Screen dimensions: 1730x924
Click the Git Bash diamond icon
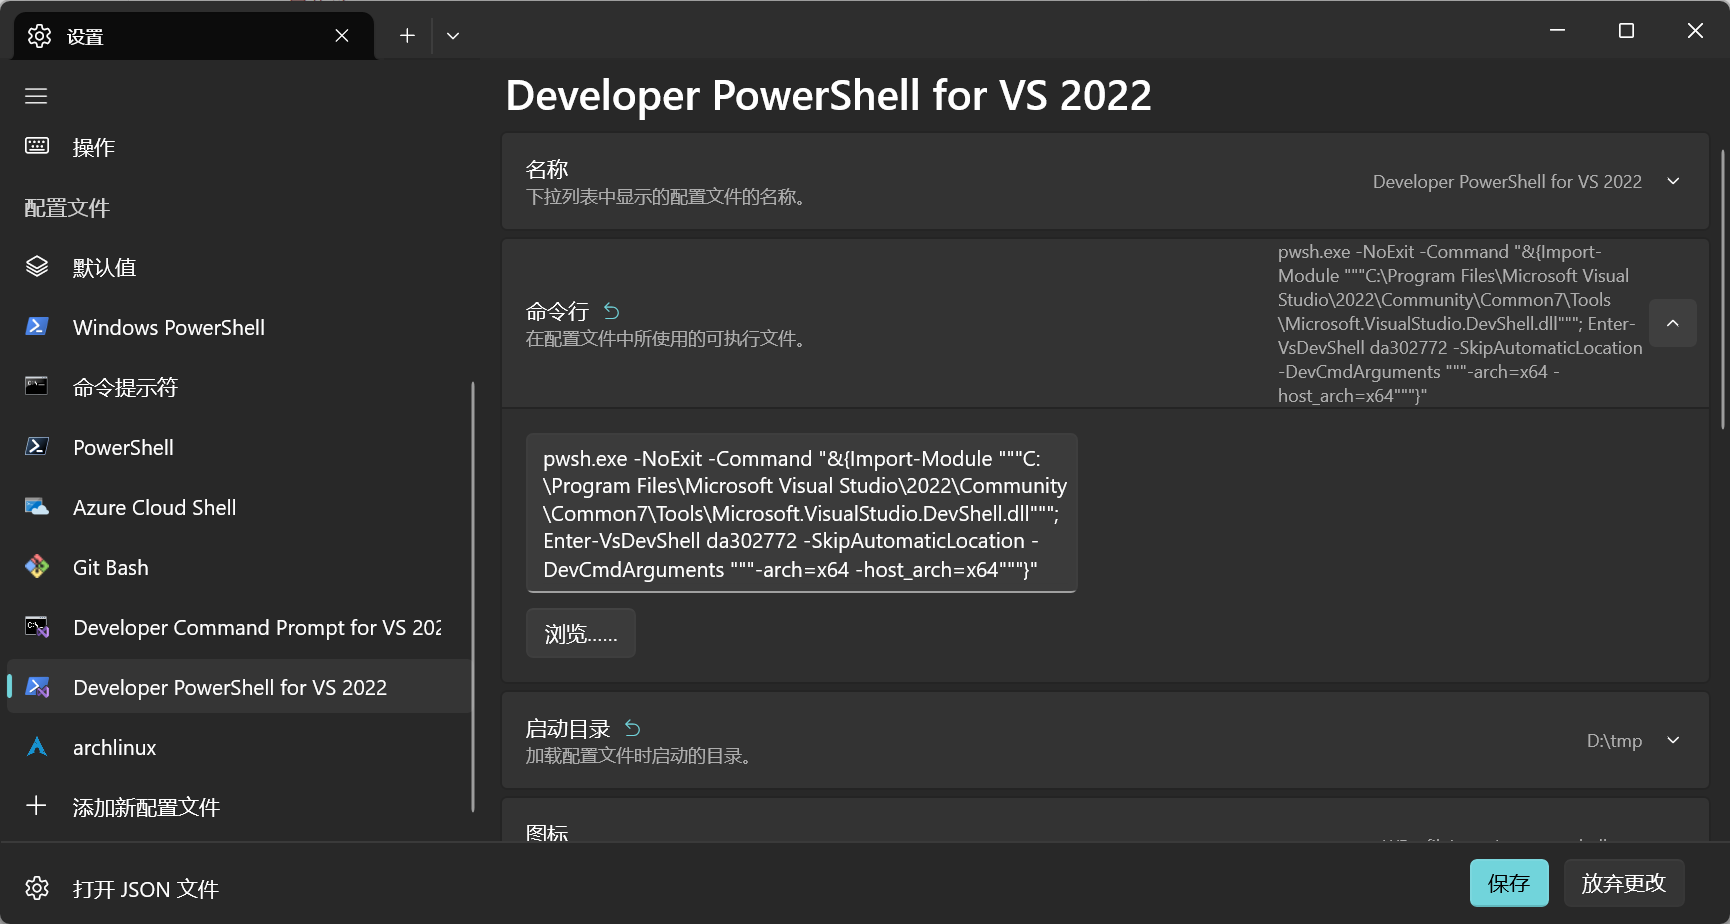(x=37, y=566)
